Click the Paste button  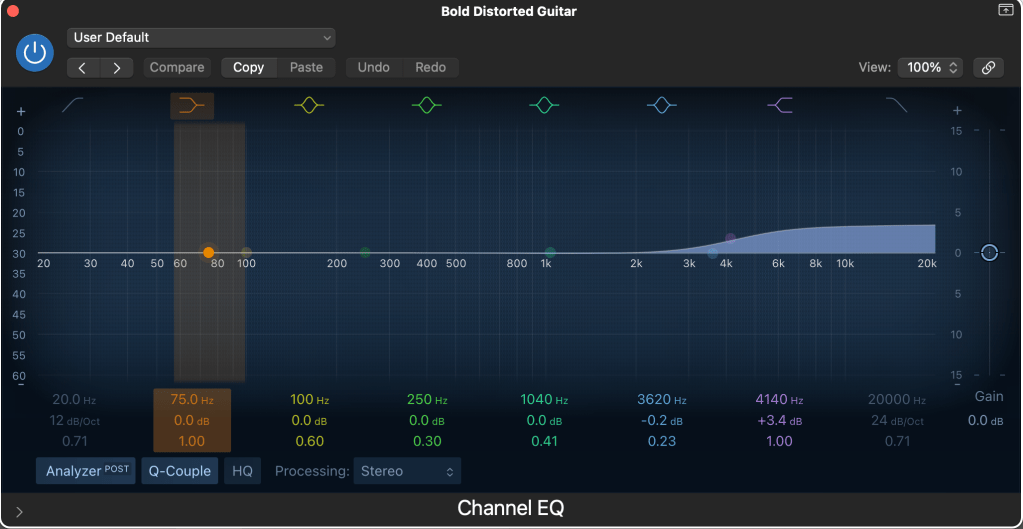306,68
